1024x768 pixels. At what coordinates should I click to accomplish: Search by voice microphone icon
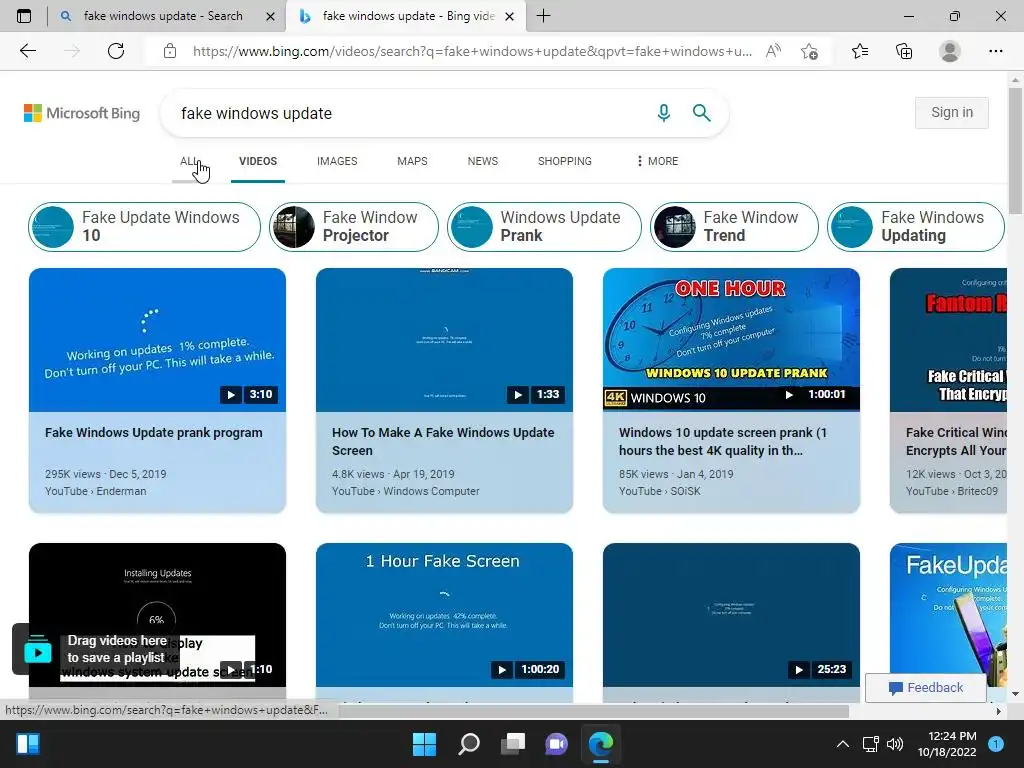click(x=664, y=113)
